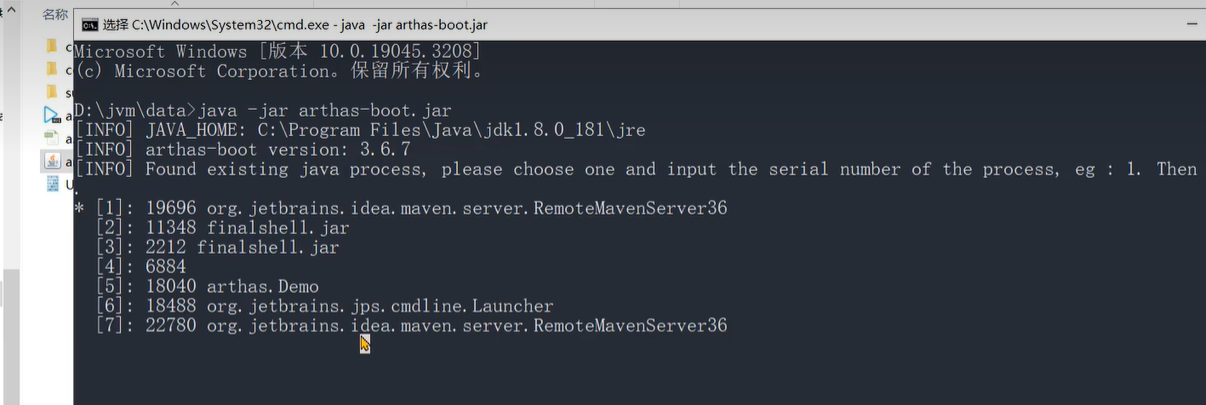Click the 'java -jar arthas-boot.jar' command text

[x=326, y=110]
